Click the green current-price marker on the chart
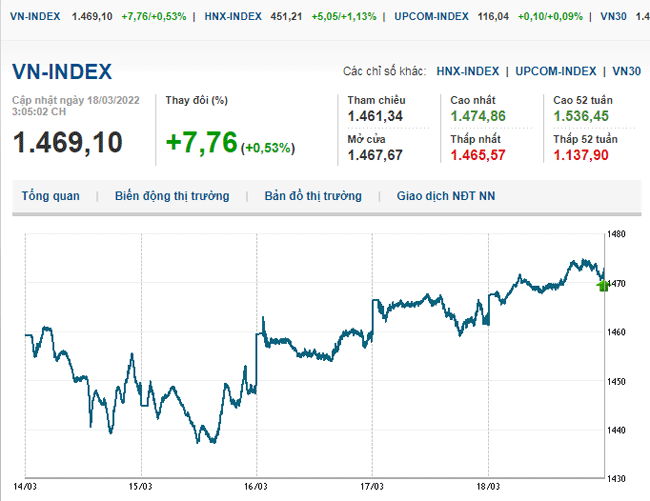 click(x=603, y=285)
